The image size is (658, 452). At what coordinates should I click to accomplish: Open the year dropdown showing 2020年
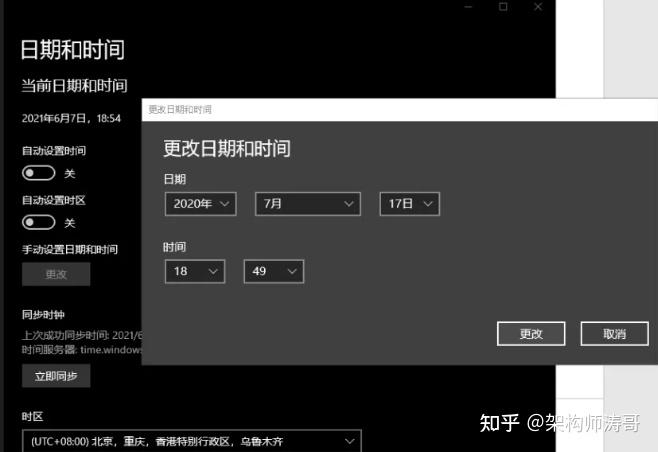(x=201, y=204)
